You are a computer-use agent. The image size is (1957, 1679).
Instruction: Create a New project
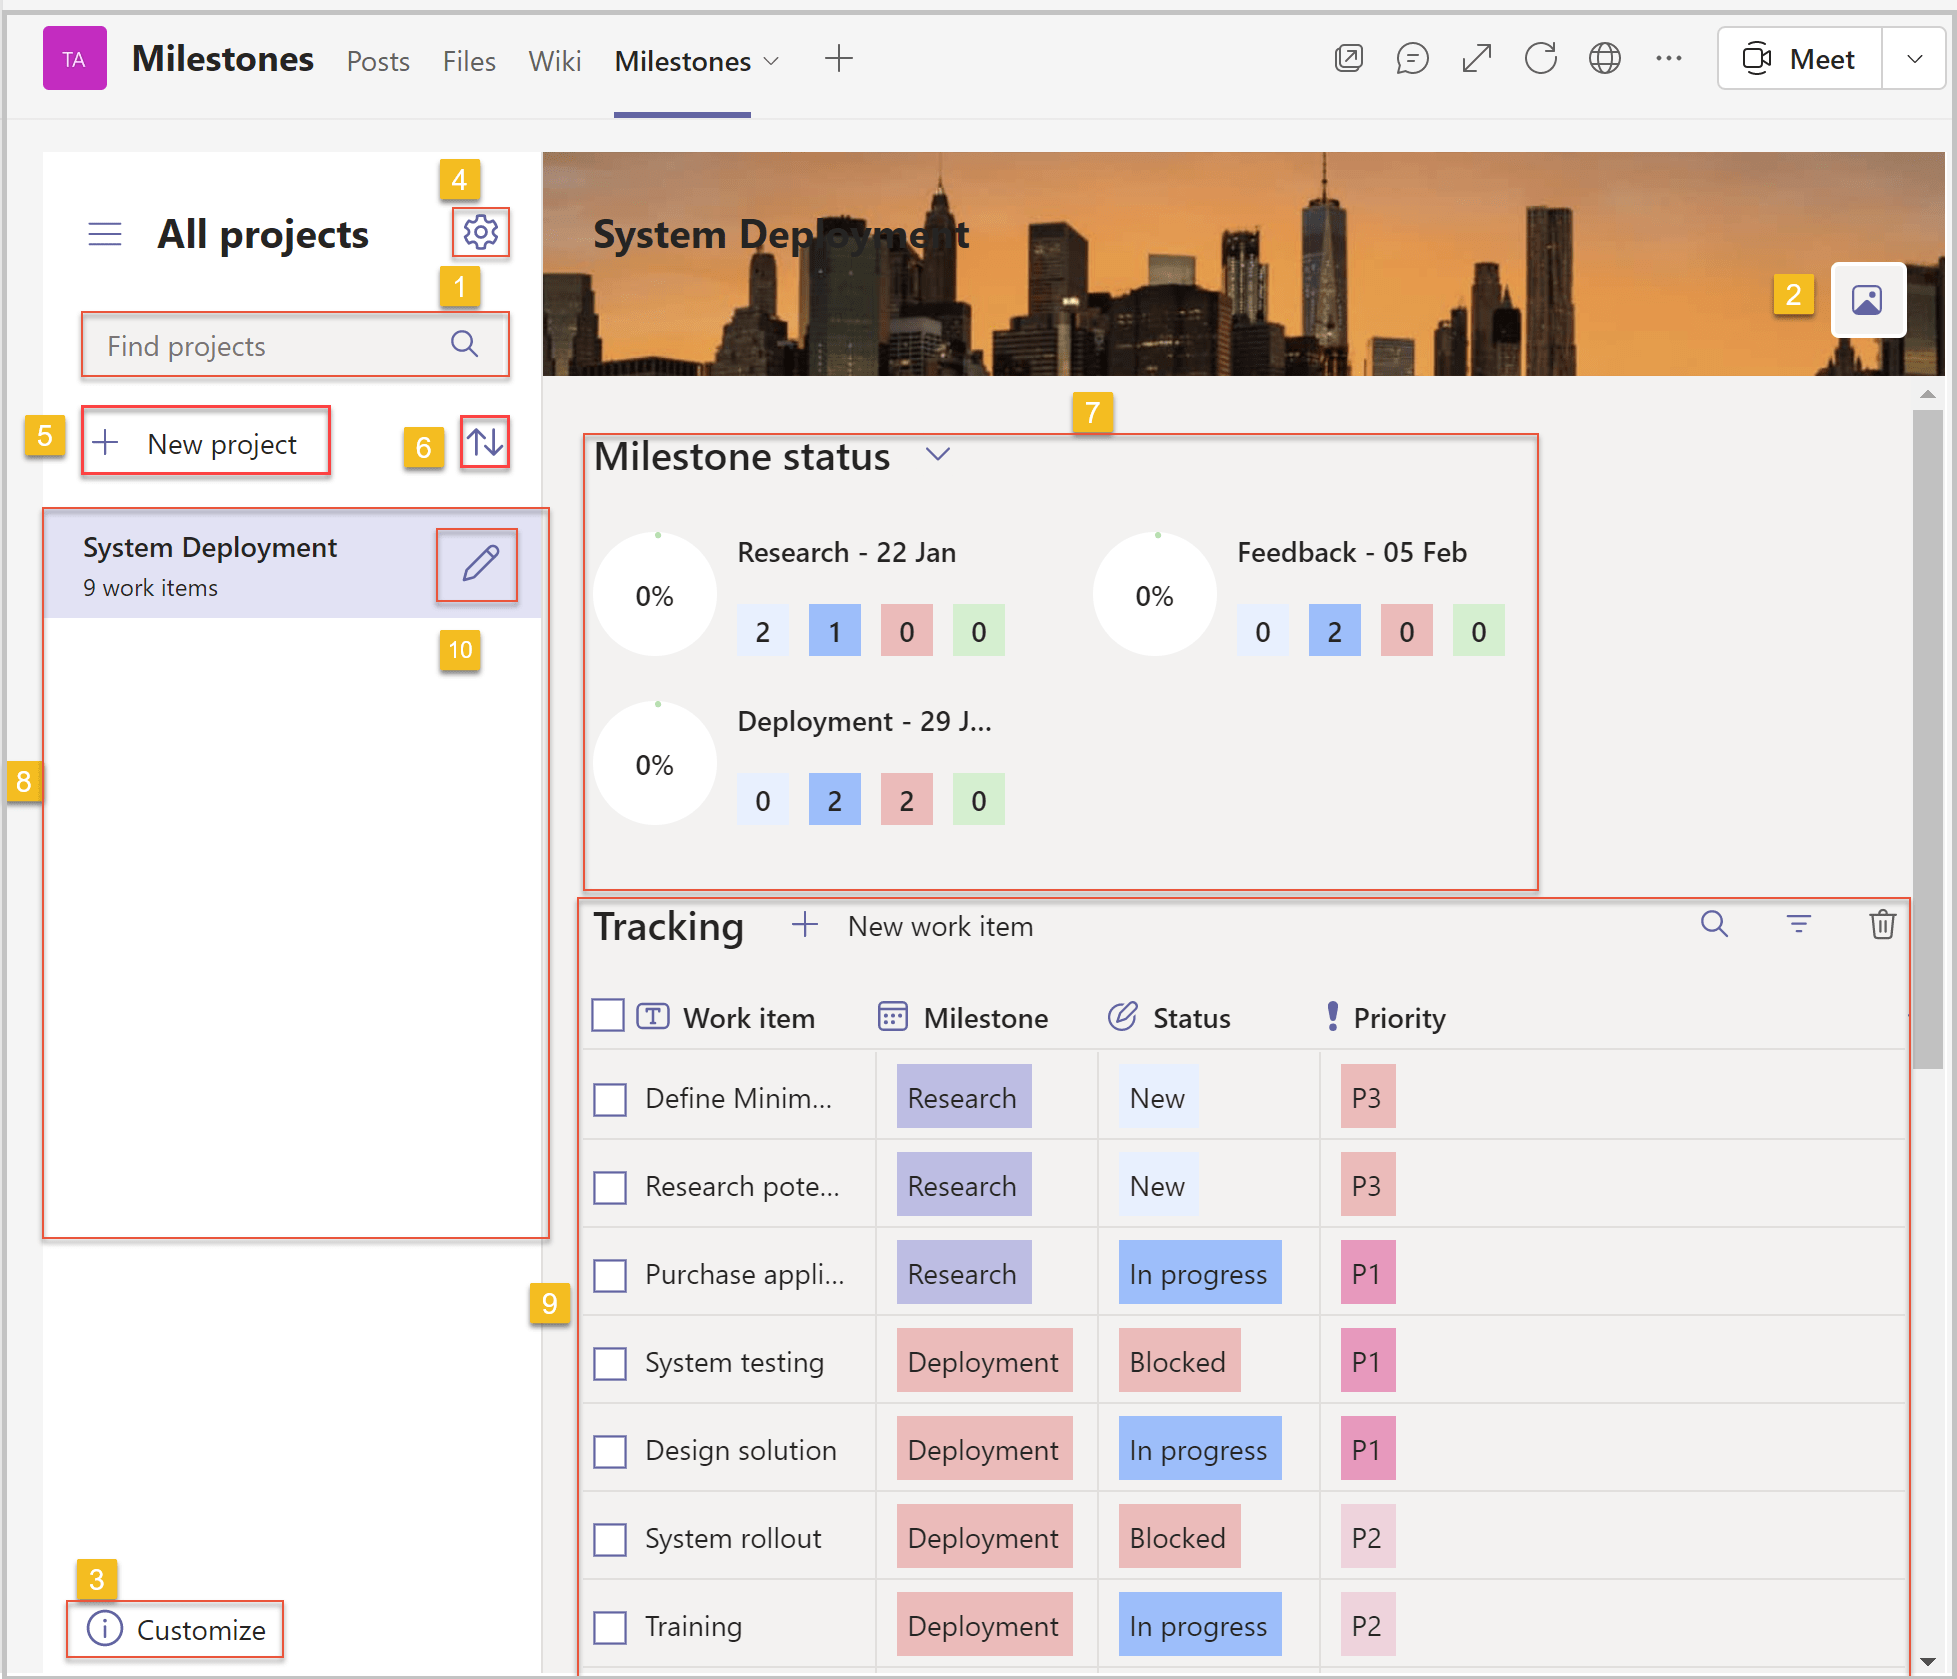pyautogui.click(x=205, y=443)
